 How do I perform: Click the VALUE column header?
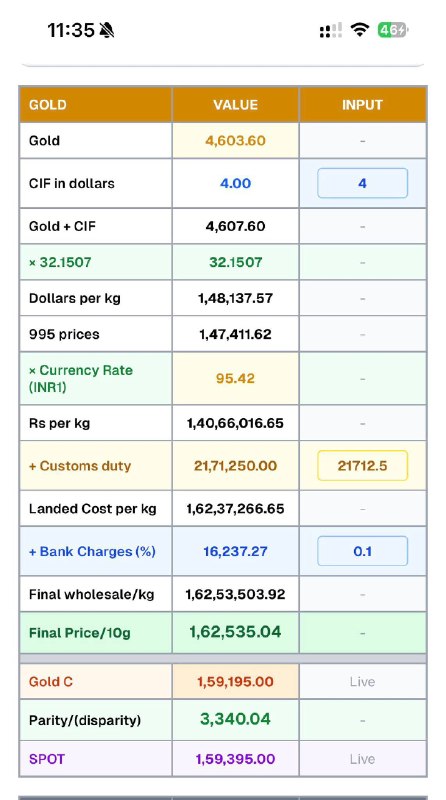point(235,105)
